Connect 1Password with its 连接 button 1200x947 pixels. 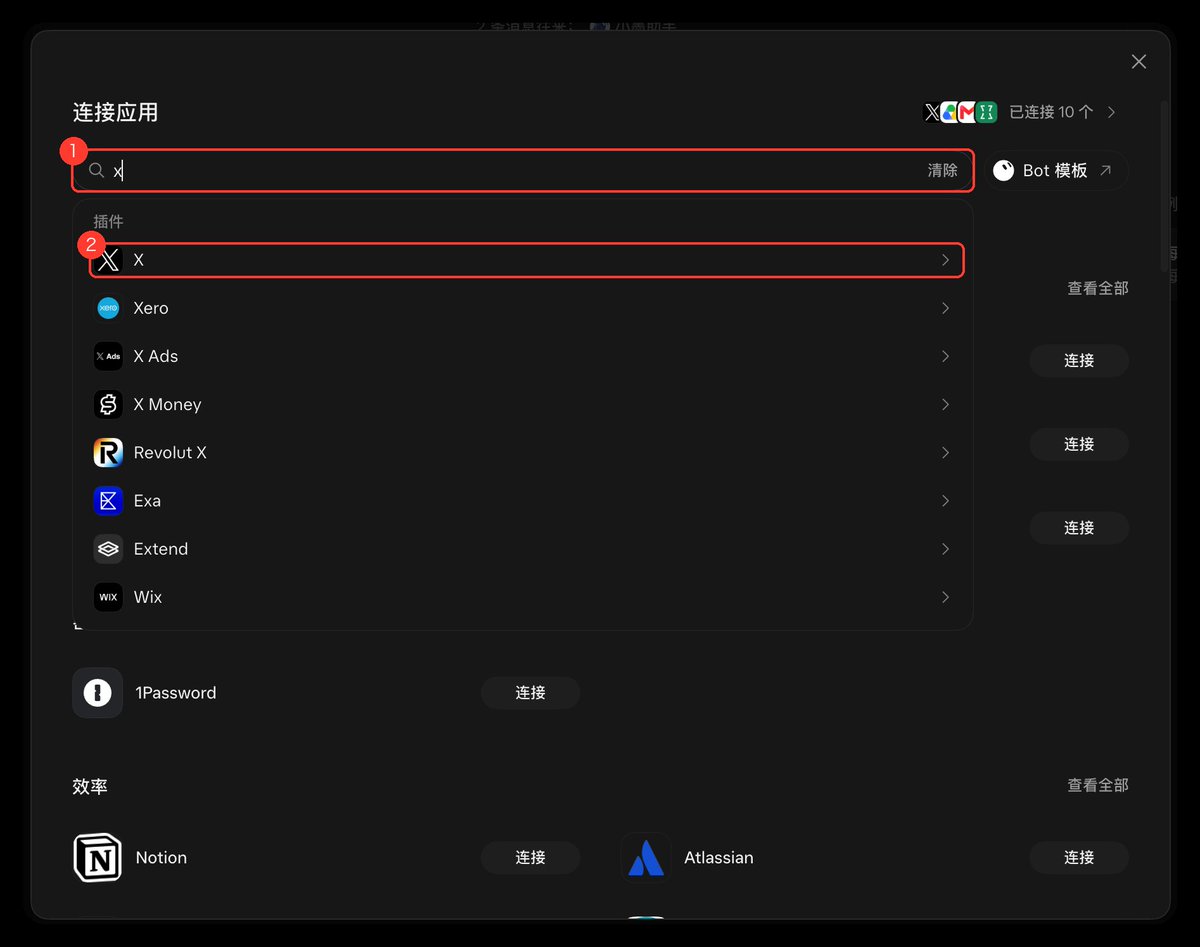tap(530, 693)
